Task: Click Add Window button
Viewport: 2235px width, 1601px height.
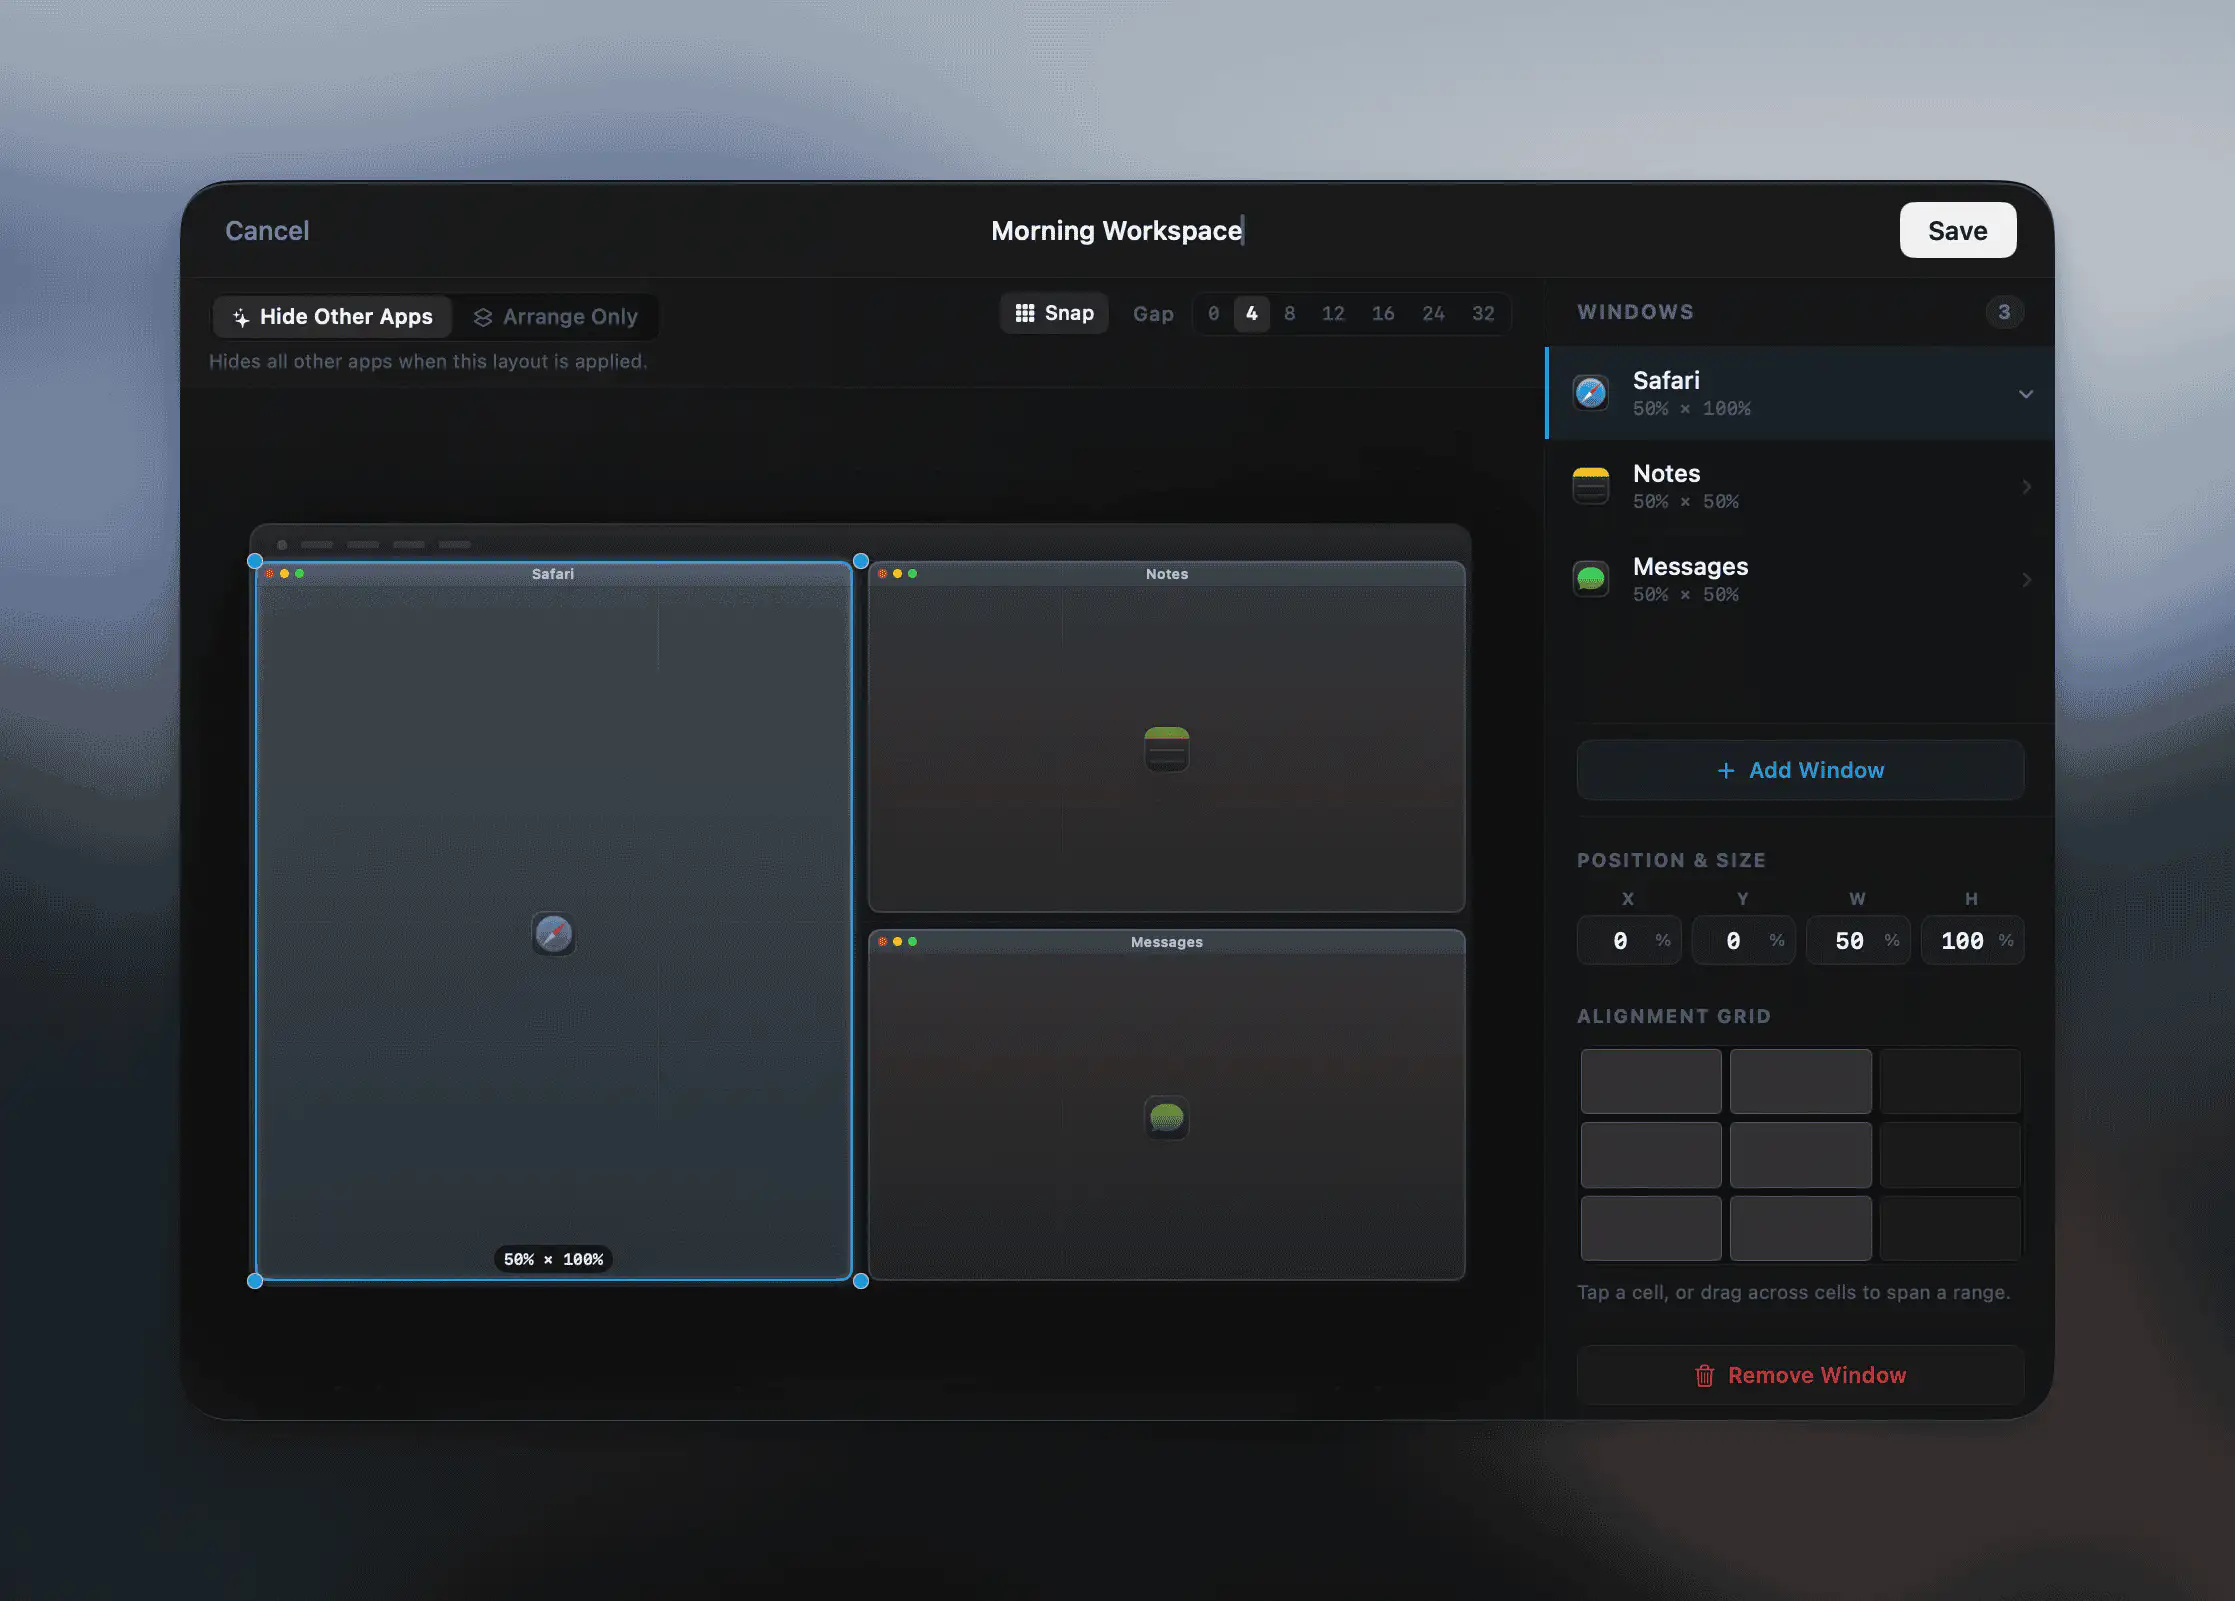Action: pyautogui.click(x=1800, y=770)
